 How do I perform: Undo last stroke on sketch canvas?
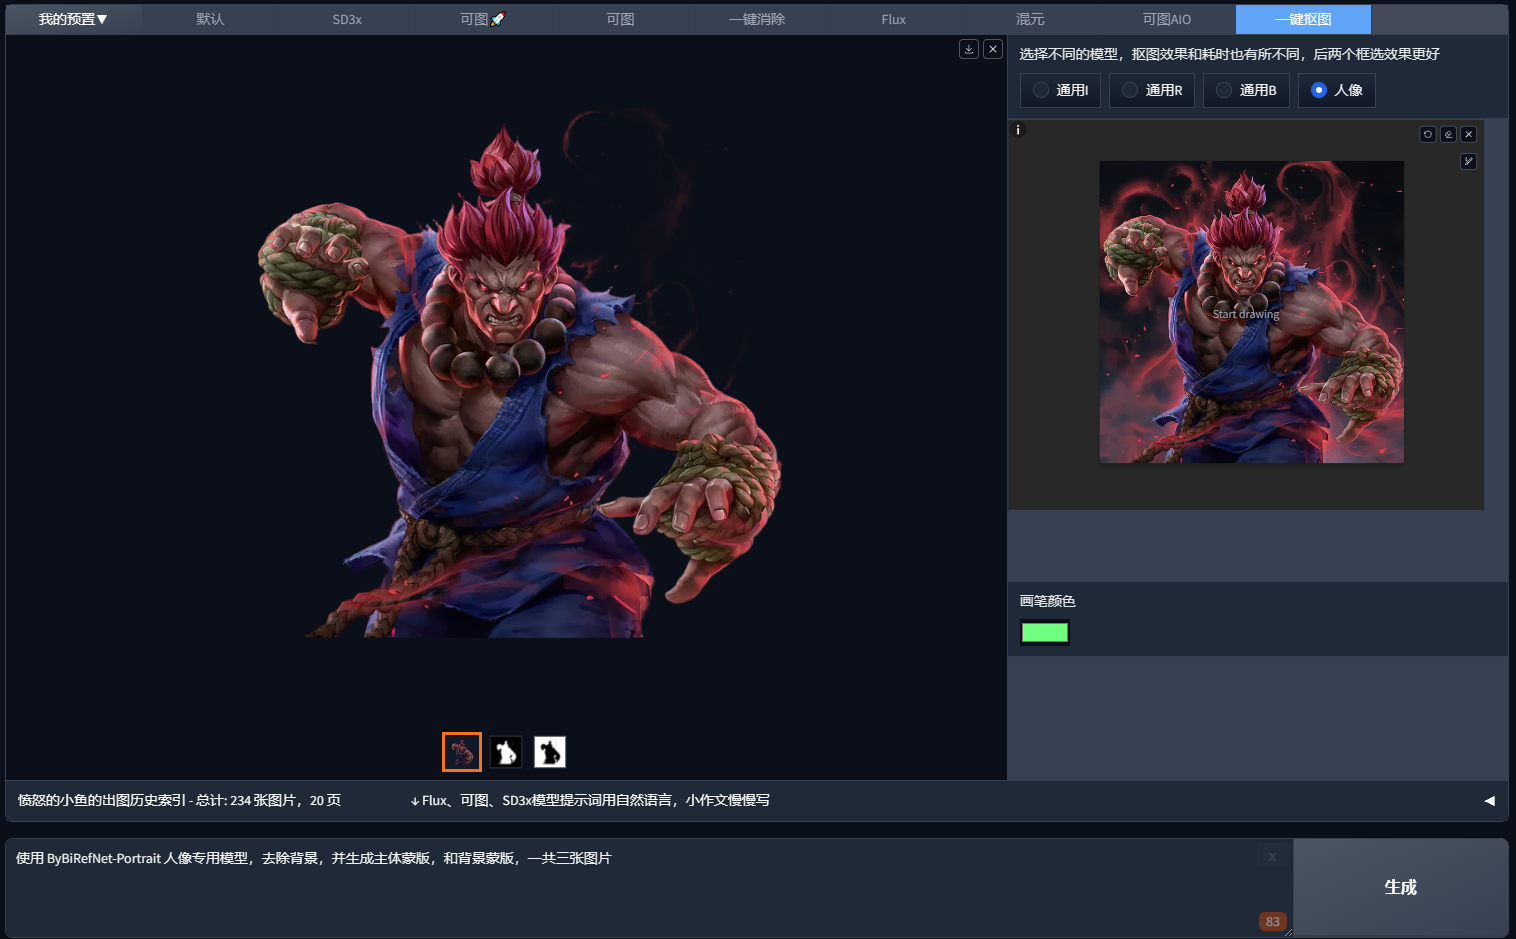coord(1428,134)
